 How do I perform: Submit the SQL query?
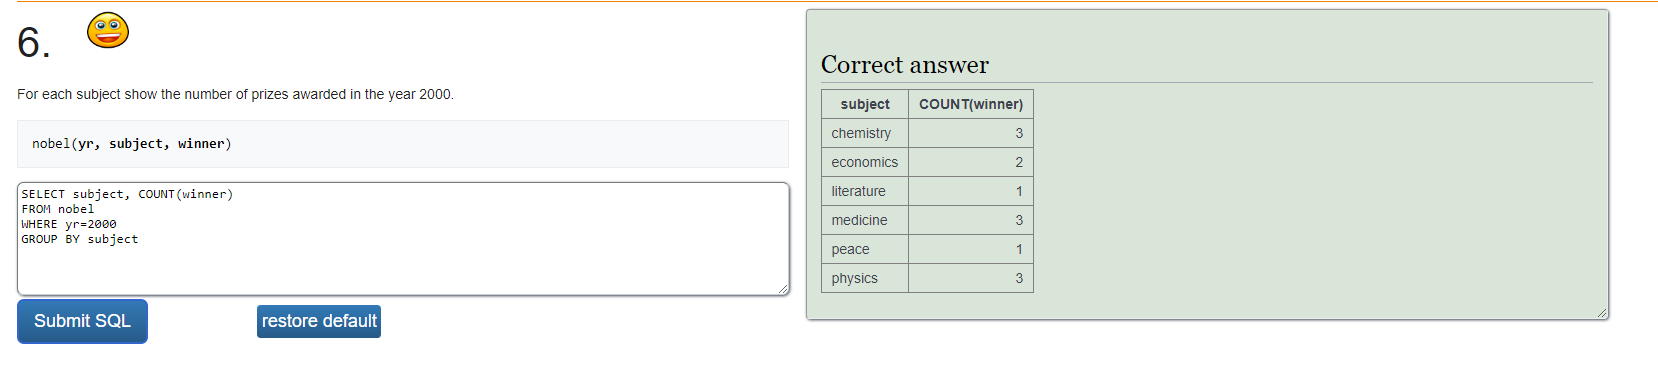pos(82,321)
